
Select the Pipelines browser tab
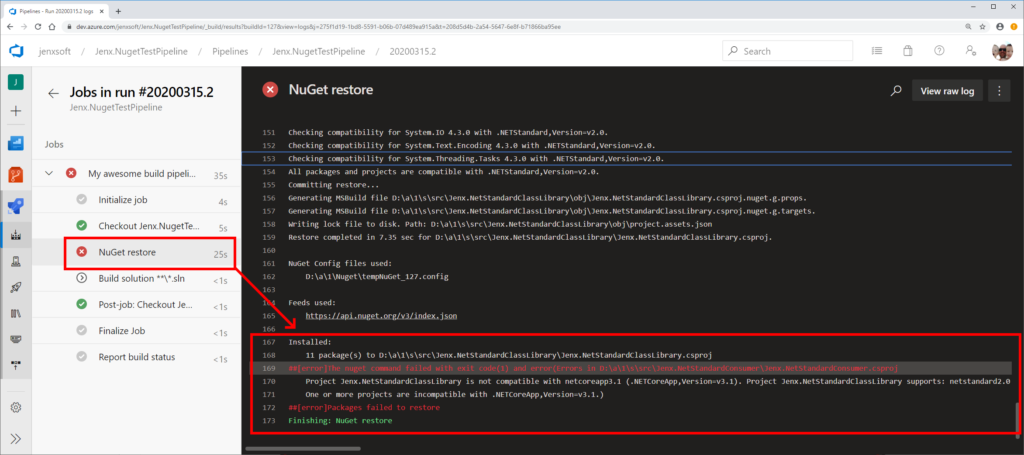(56, 11)
